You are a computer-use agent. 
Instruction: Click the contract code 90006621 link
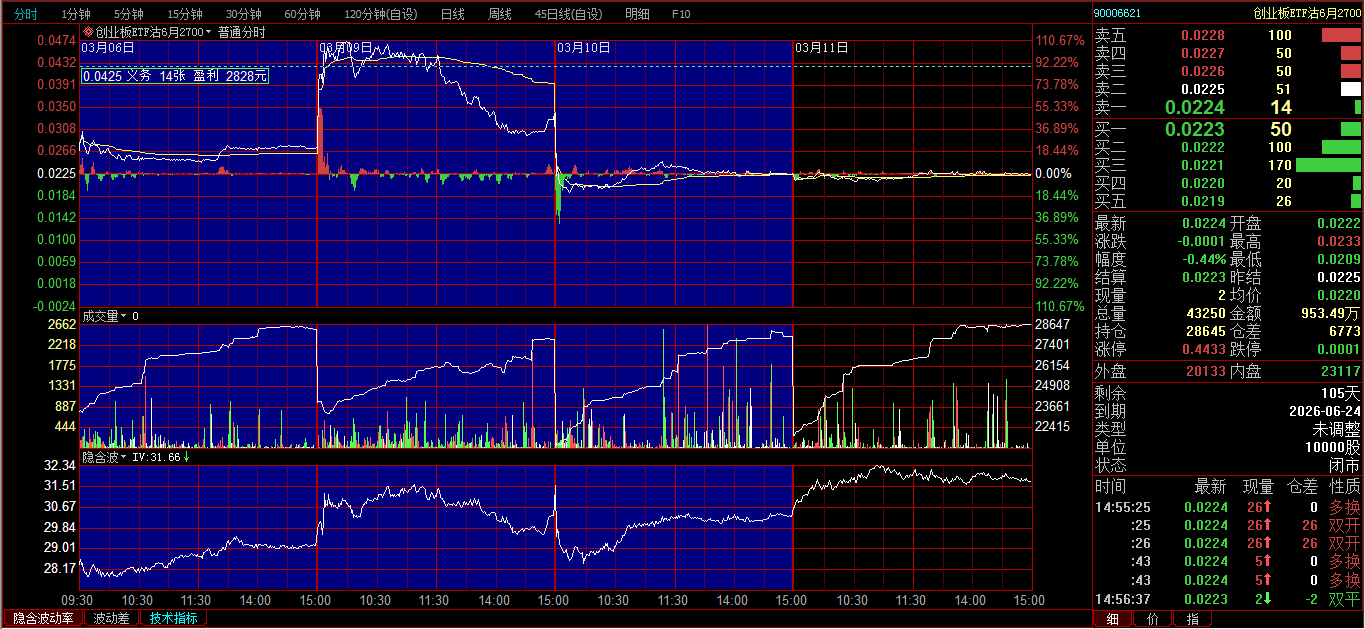1117,13
